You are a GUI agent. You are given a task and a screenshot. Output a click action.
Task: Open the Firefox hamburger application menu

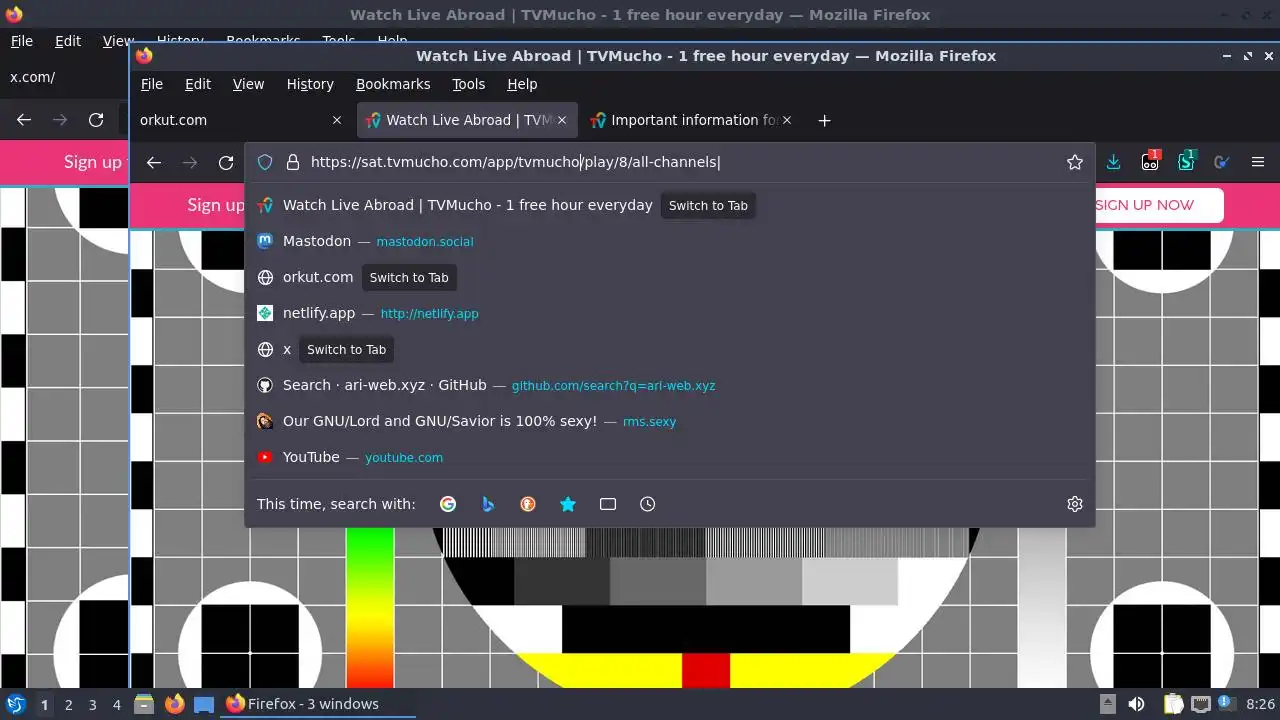(x=1258, y=162)
